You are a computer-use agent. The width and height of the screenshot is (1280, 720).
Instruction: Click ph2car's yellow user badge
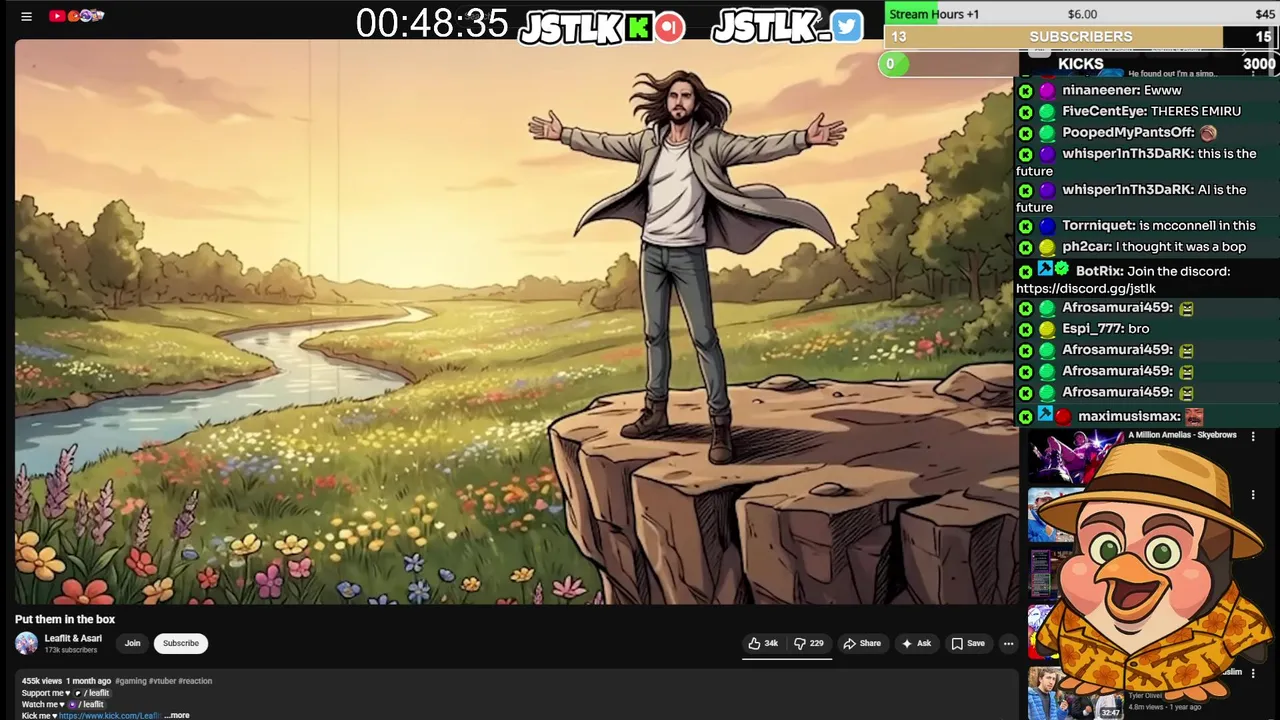pos(1046,248)
